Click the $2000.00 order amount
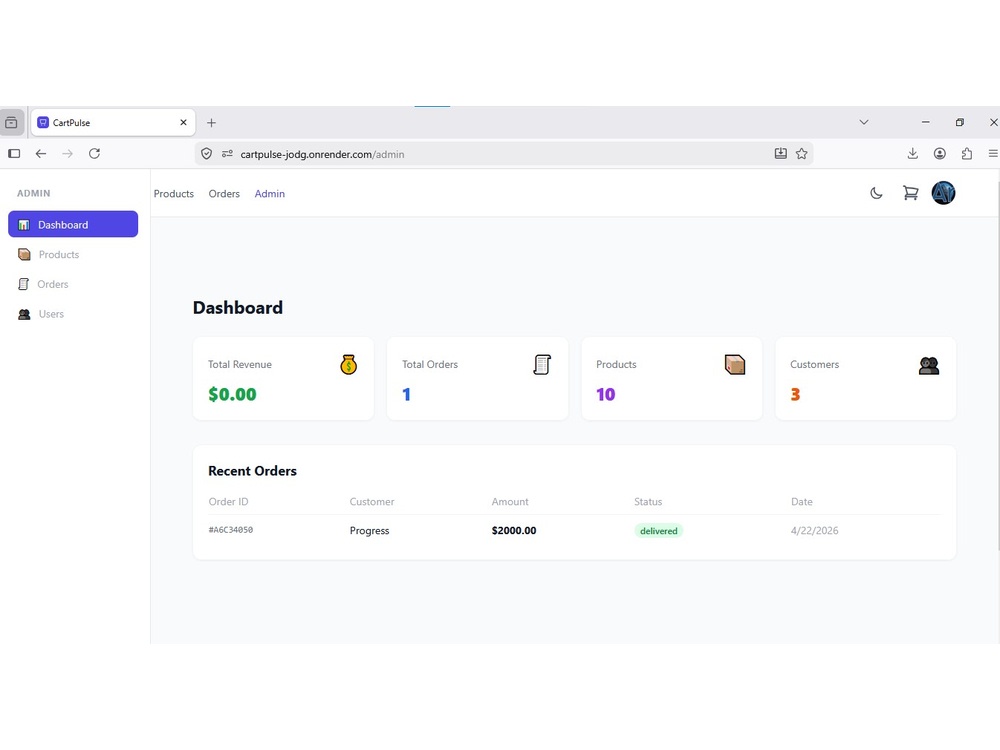Viewport: 1000px width, 750px height. point(514,531)
